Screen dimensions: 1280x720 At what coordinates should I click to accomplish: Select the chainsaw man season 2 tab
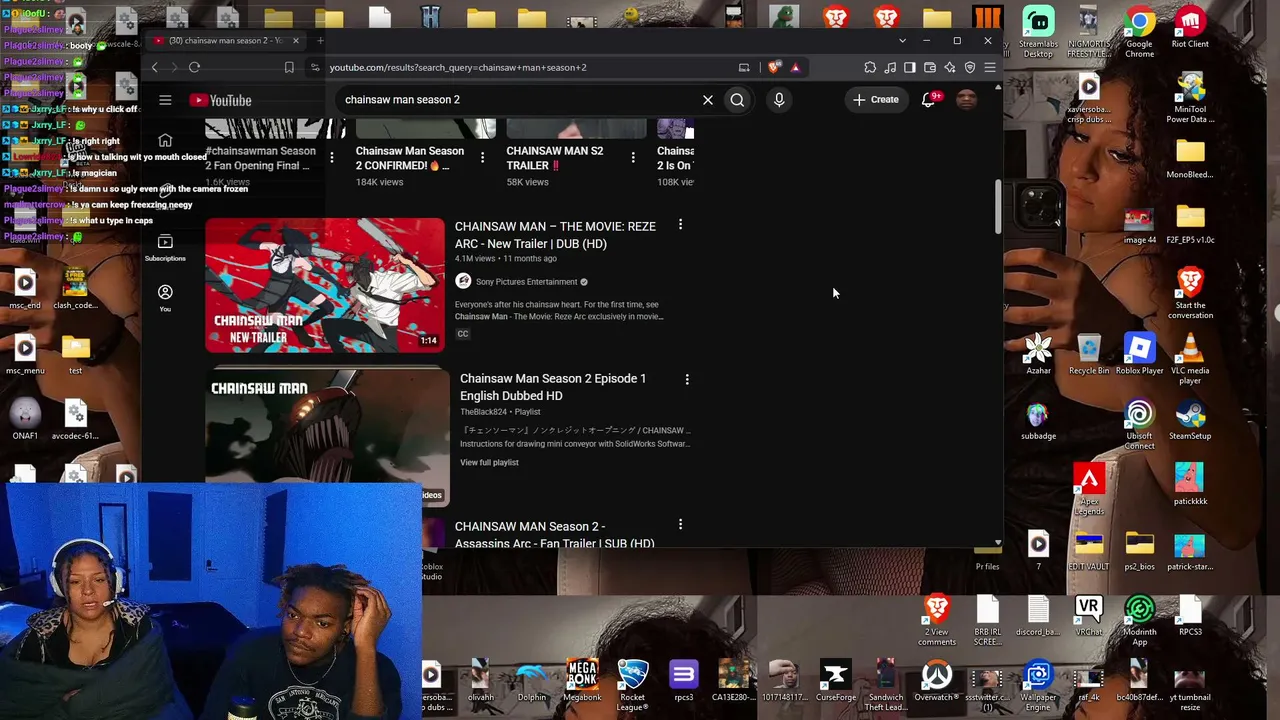pyautogui.click(x=226, y=41)
